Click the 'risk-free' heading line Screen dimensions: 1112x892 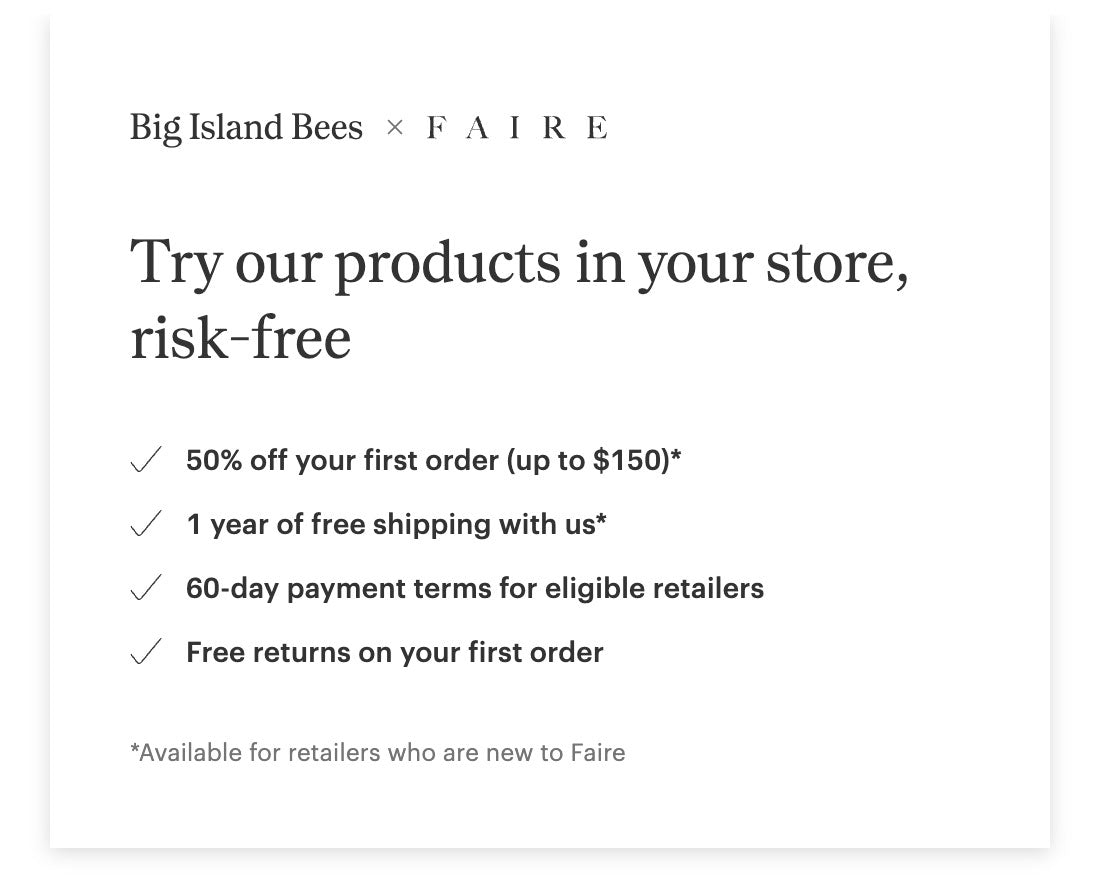(240, 338)
